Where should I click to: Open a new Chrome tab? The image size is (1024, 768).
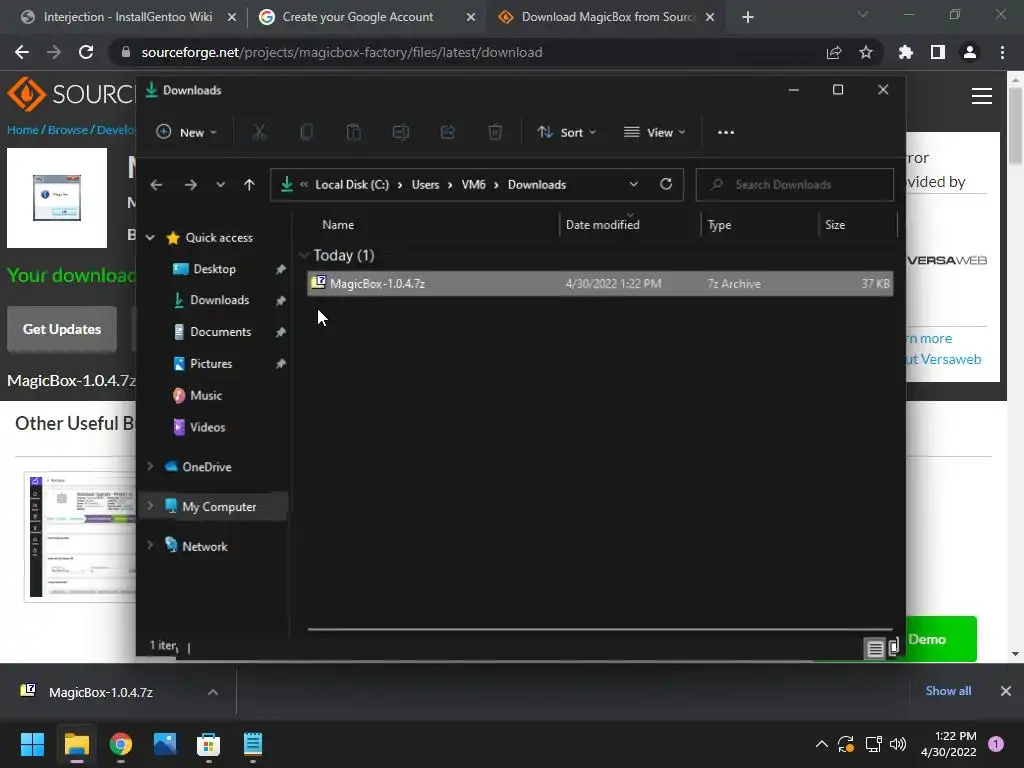[x=748, y=17]
